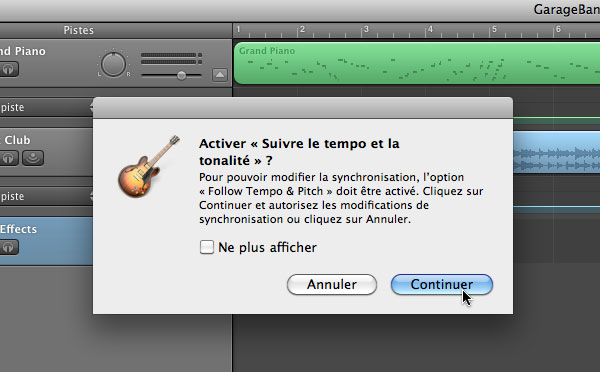The image size is (600, 372).
Task: Click the Grand Piano pan knob
Action: 113,64
